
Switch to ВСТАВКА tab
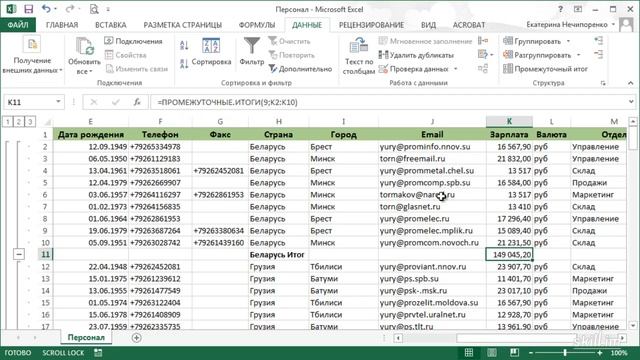111,25
